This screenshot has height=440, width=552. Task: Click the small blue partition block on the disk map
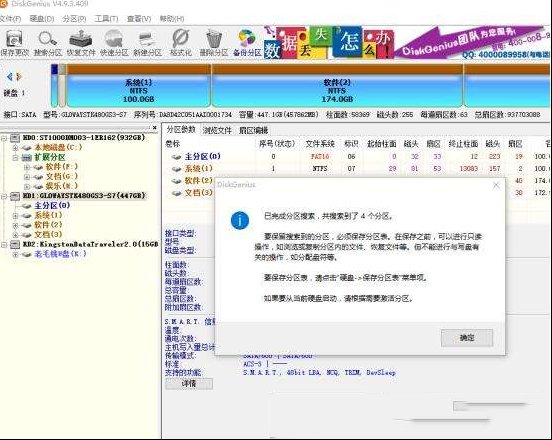coord(54,85)
